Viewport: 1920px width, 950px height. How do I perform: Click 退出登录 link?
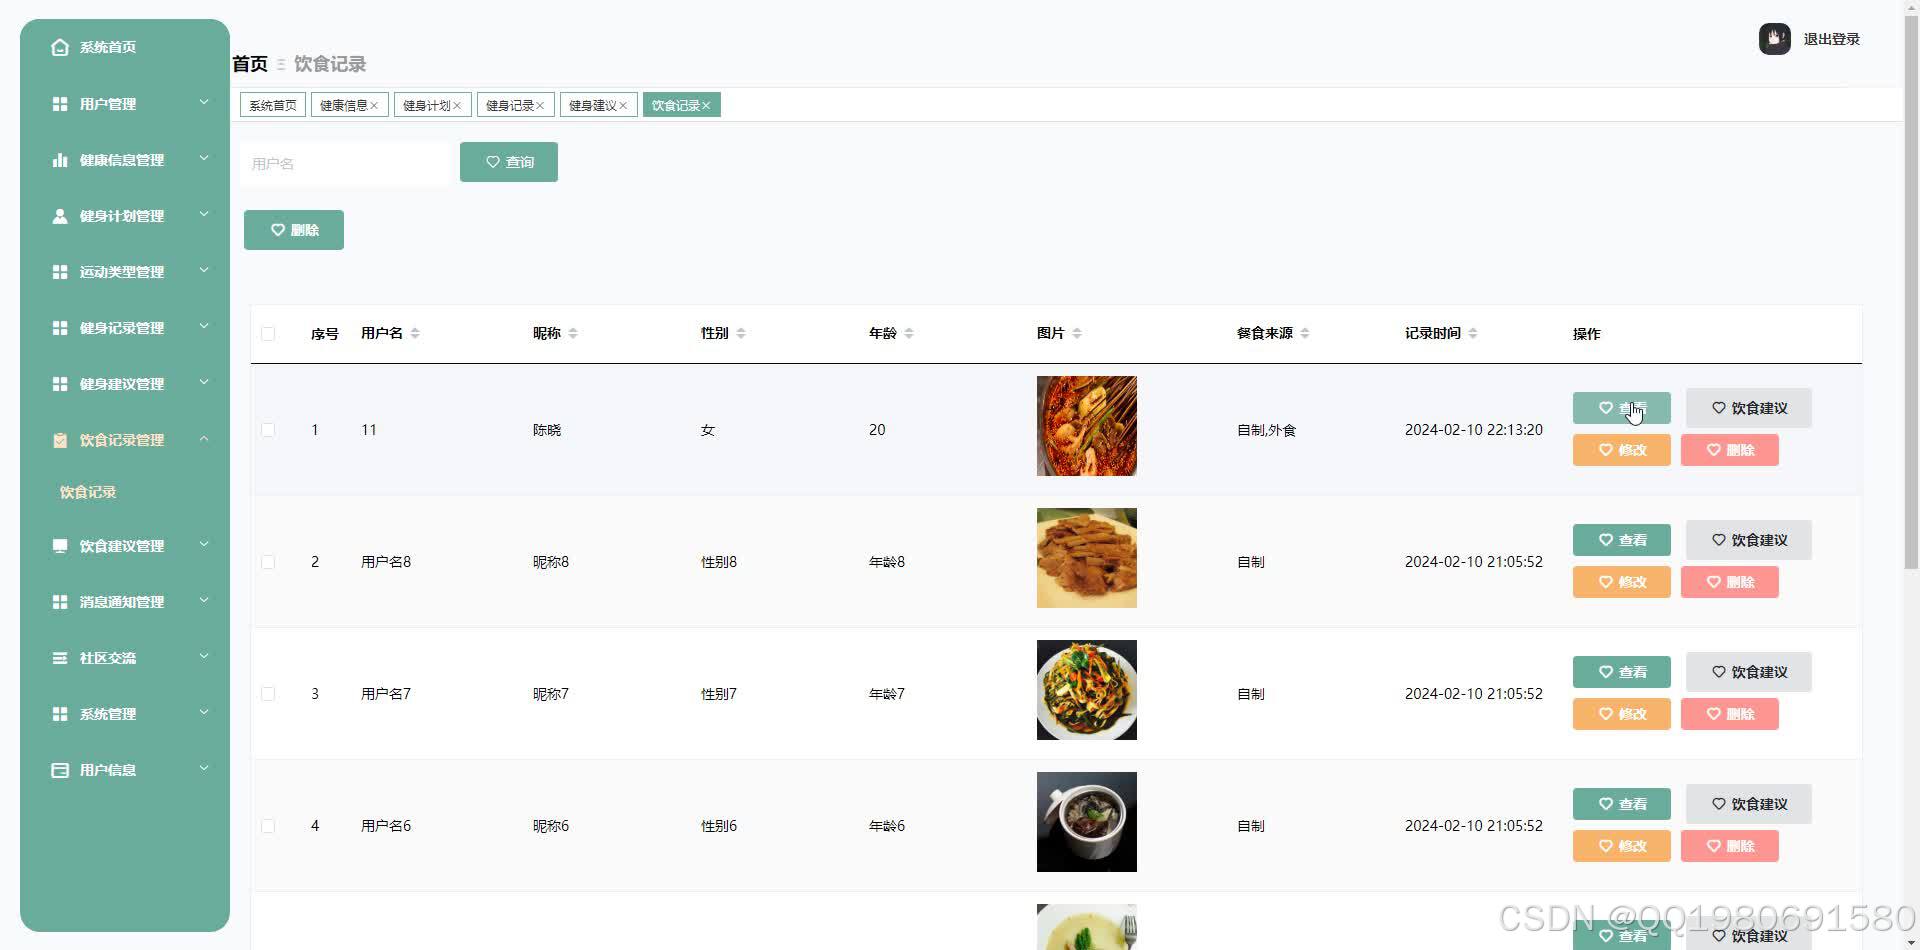1832,39
